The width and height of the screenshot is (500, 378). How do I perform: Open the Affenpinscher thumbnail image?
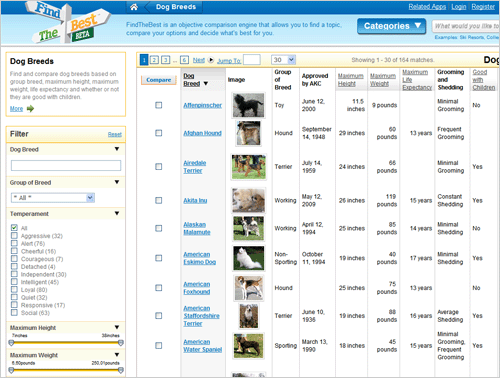point(249,105)
